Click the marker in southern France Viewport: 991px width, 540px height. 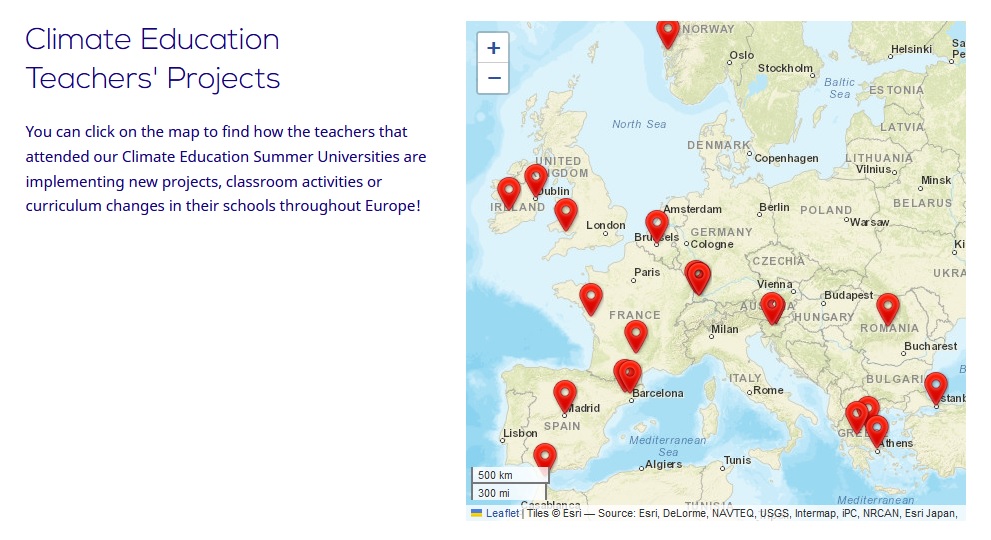click(x=636, y=334)
